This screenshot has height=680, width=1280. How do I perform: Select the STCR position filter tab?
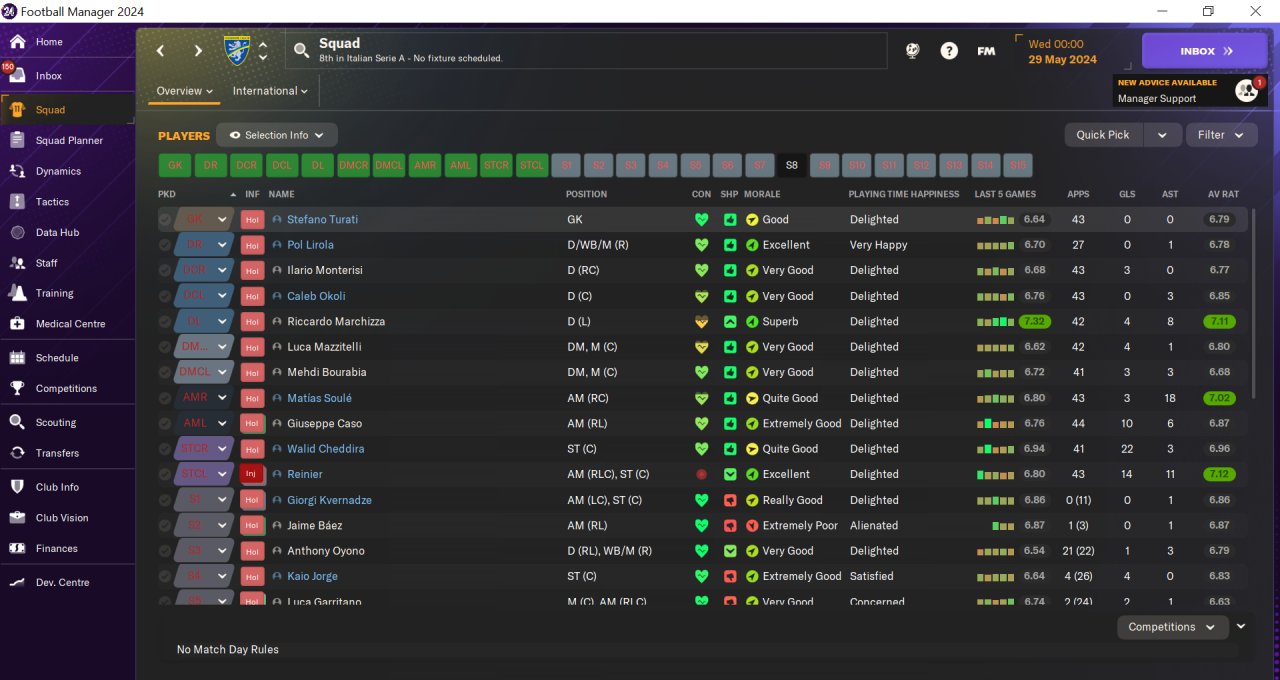coord(496,166)
